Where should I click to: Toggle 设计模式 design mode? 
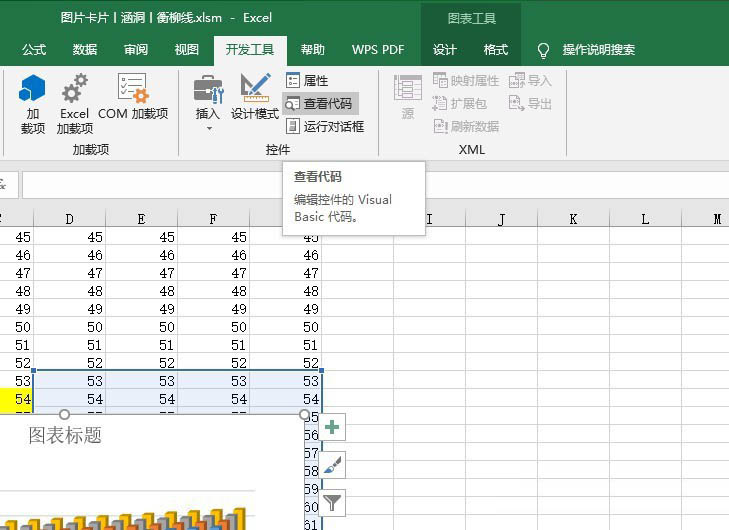pyautogui.click(x=255, y=97)
